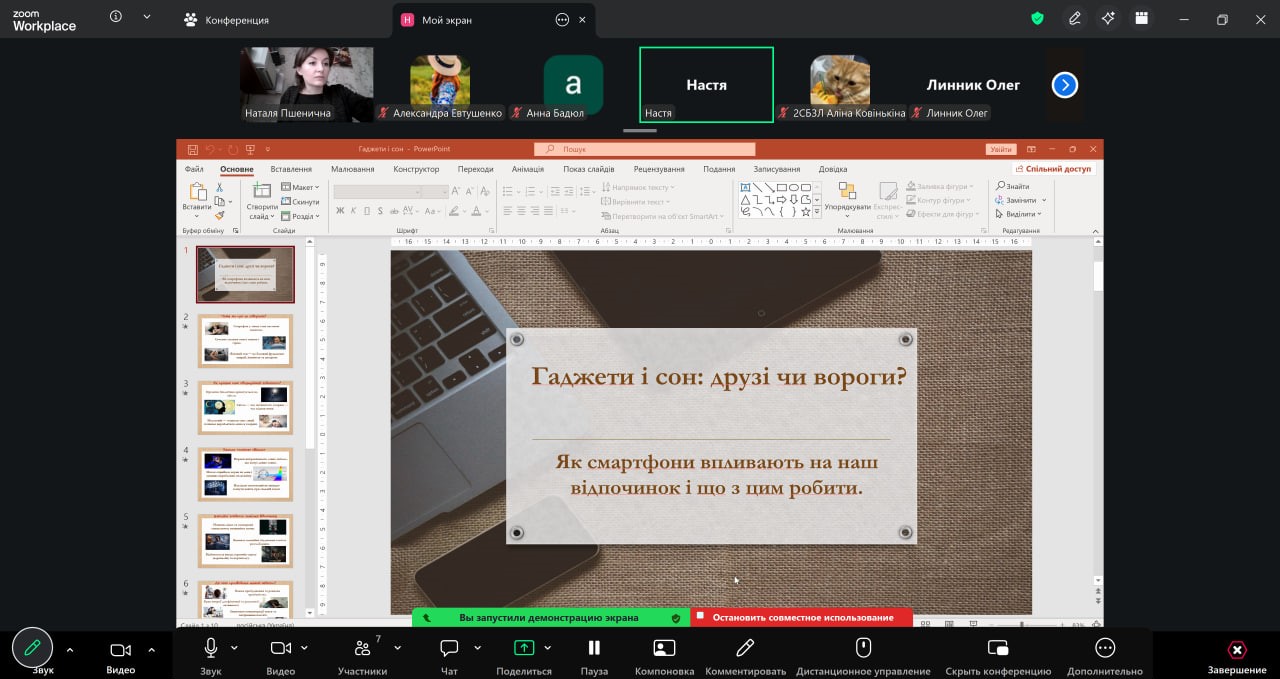Toggle camera with the Видео button
The height and width of the screenshot is (679, 1280).
pyautogui.click(x=281, y=648)
